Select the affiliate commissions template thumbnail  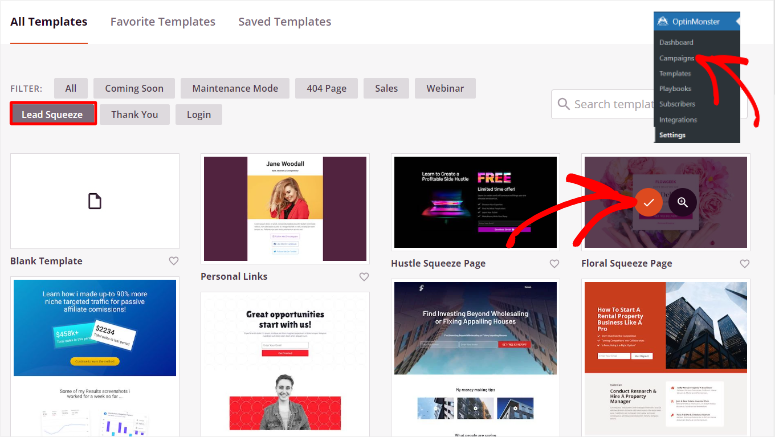[x=95, y=357]
